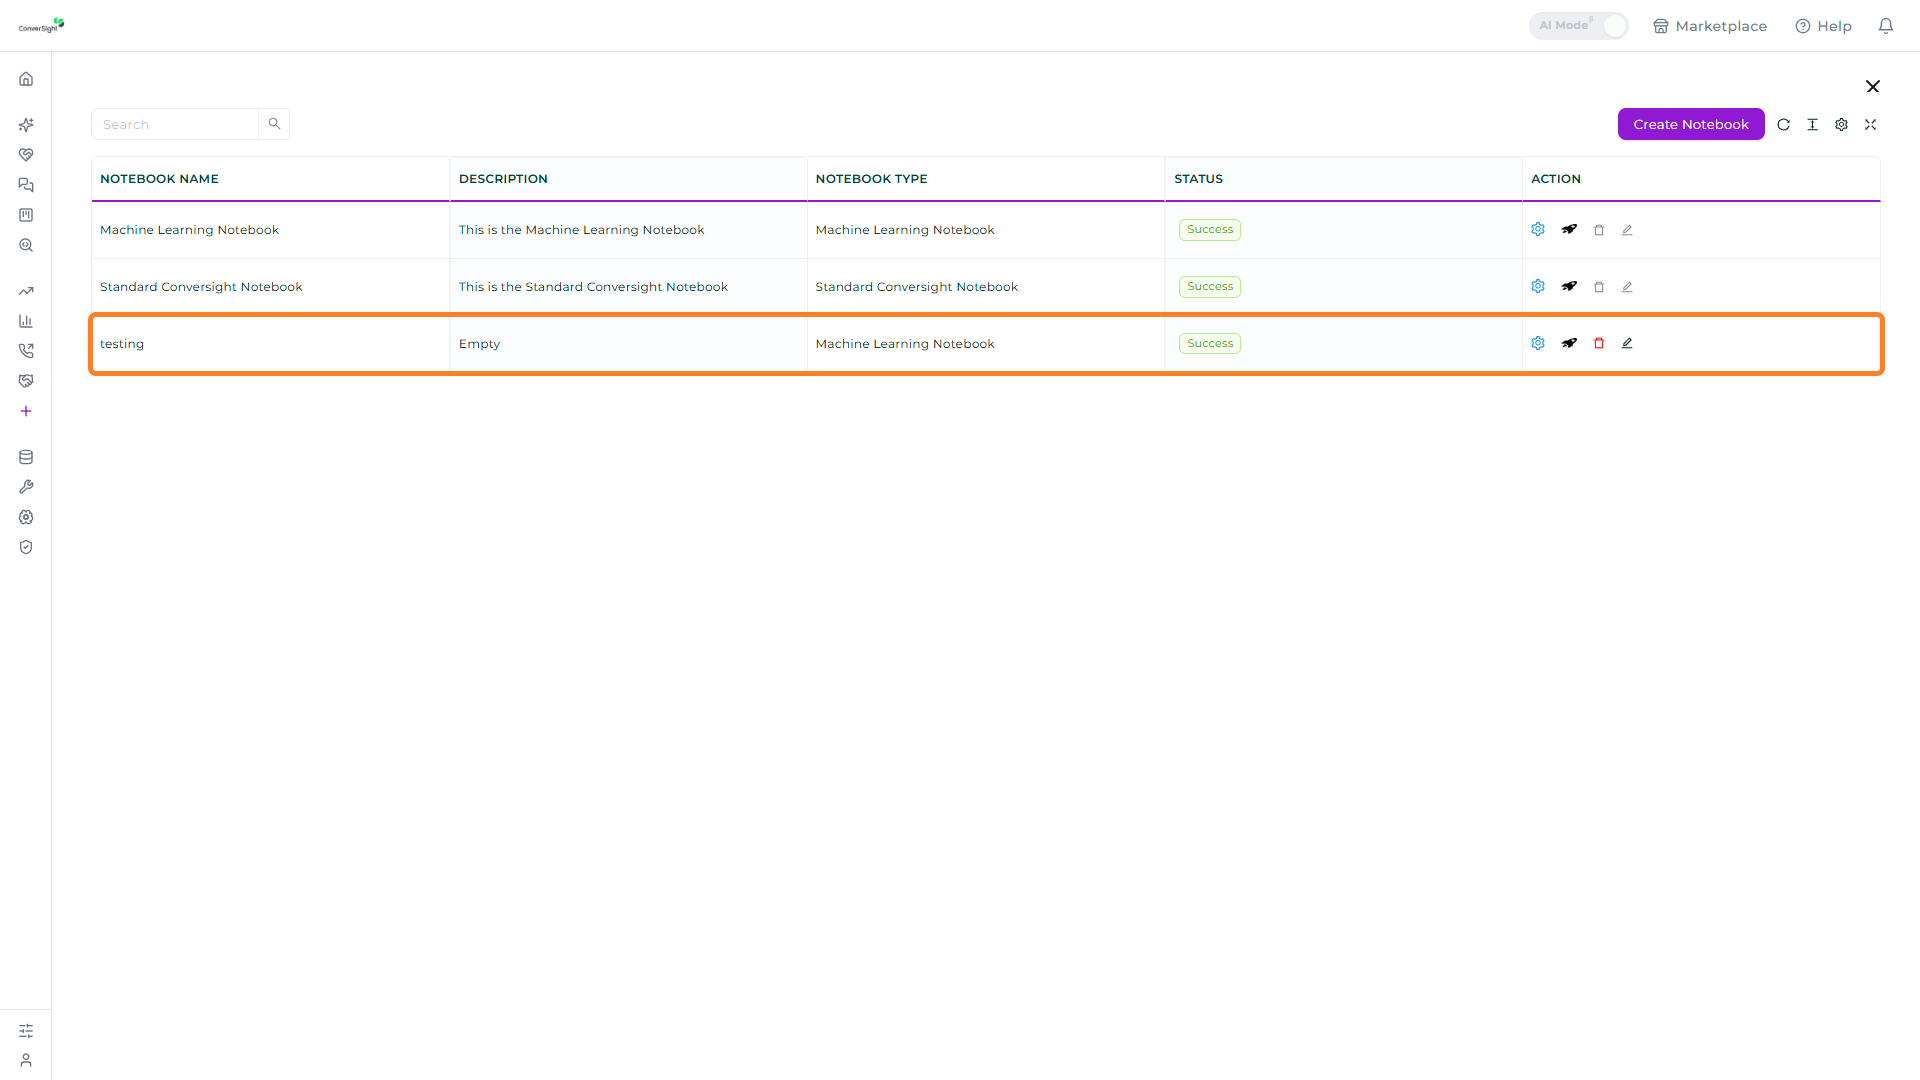Open the Marketplace link
The width and height of the screenshot is (1920, 1080).
click(1710, 26)
